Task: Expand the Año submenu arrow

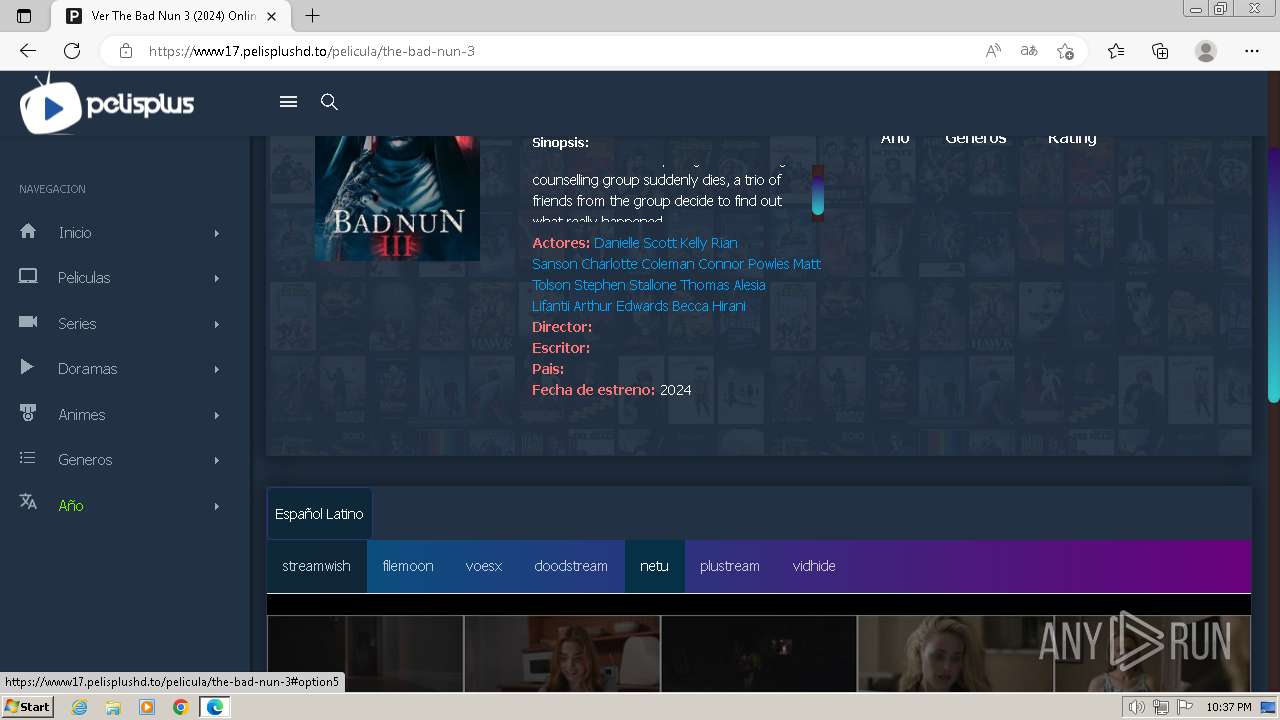Action: click(216, 506)
